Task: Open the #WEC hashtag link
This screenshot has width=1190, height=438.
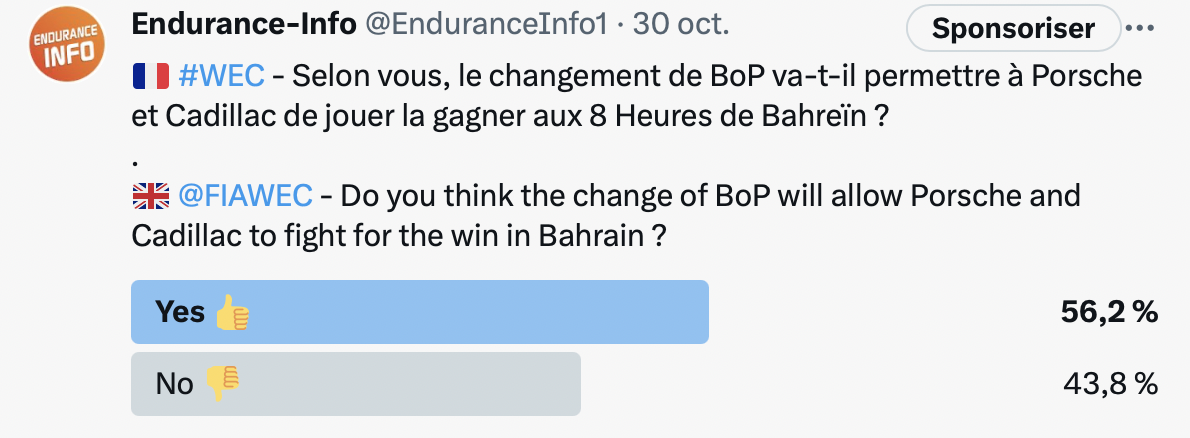Action: [x=222, y=77]
